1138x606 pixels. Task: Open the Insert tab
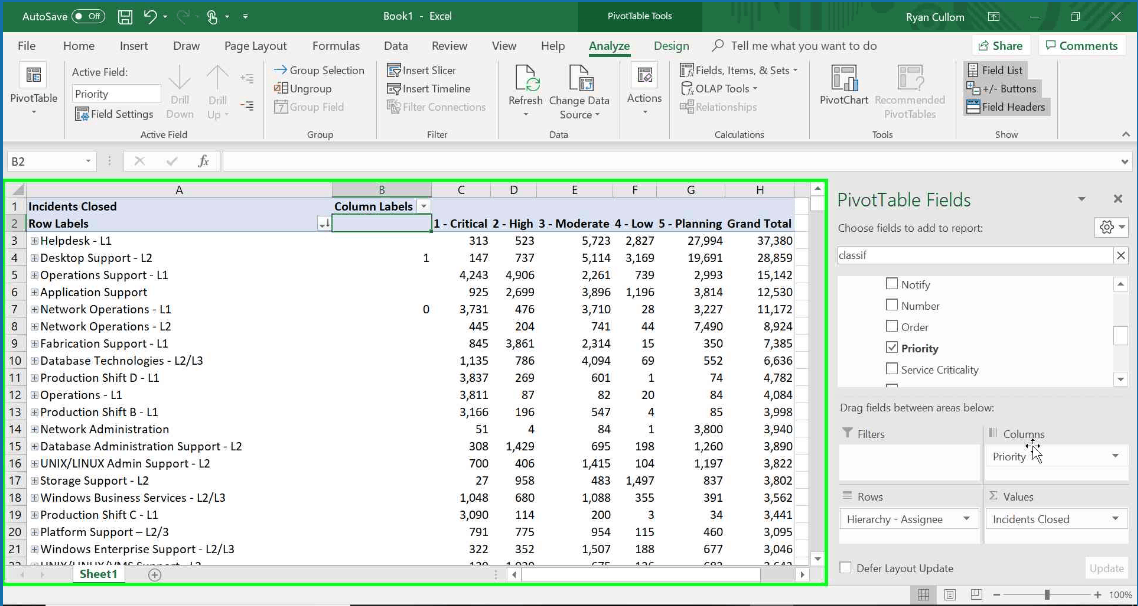(134, 46)
